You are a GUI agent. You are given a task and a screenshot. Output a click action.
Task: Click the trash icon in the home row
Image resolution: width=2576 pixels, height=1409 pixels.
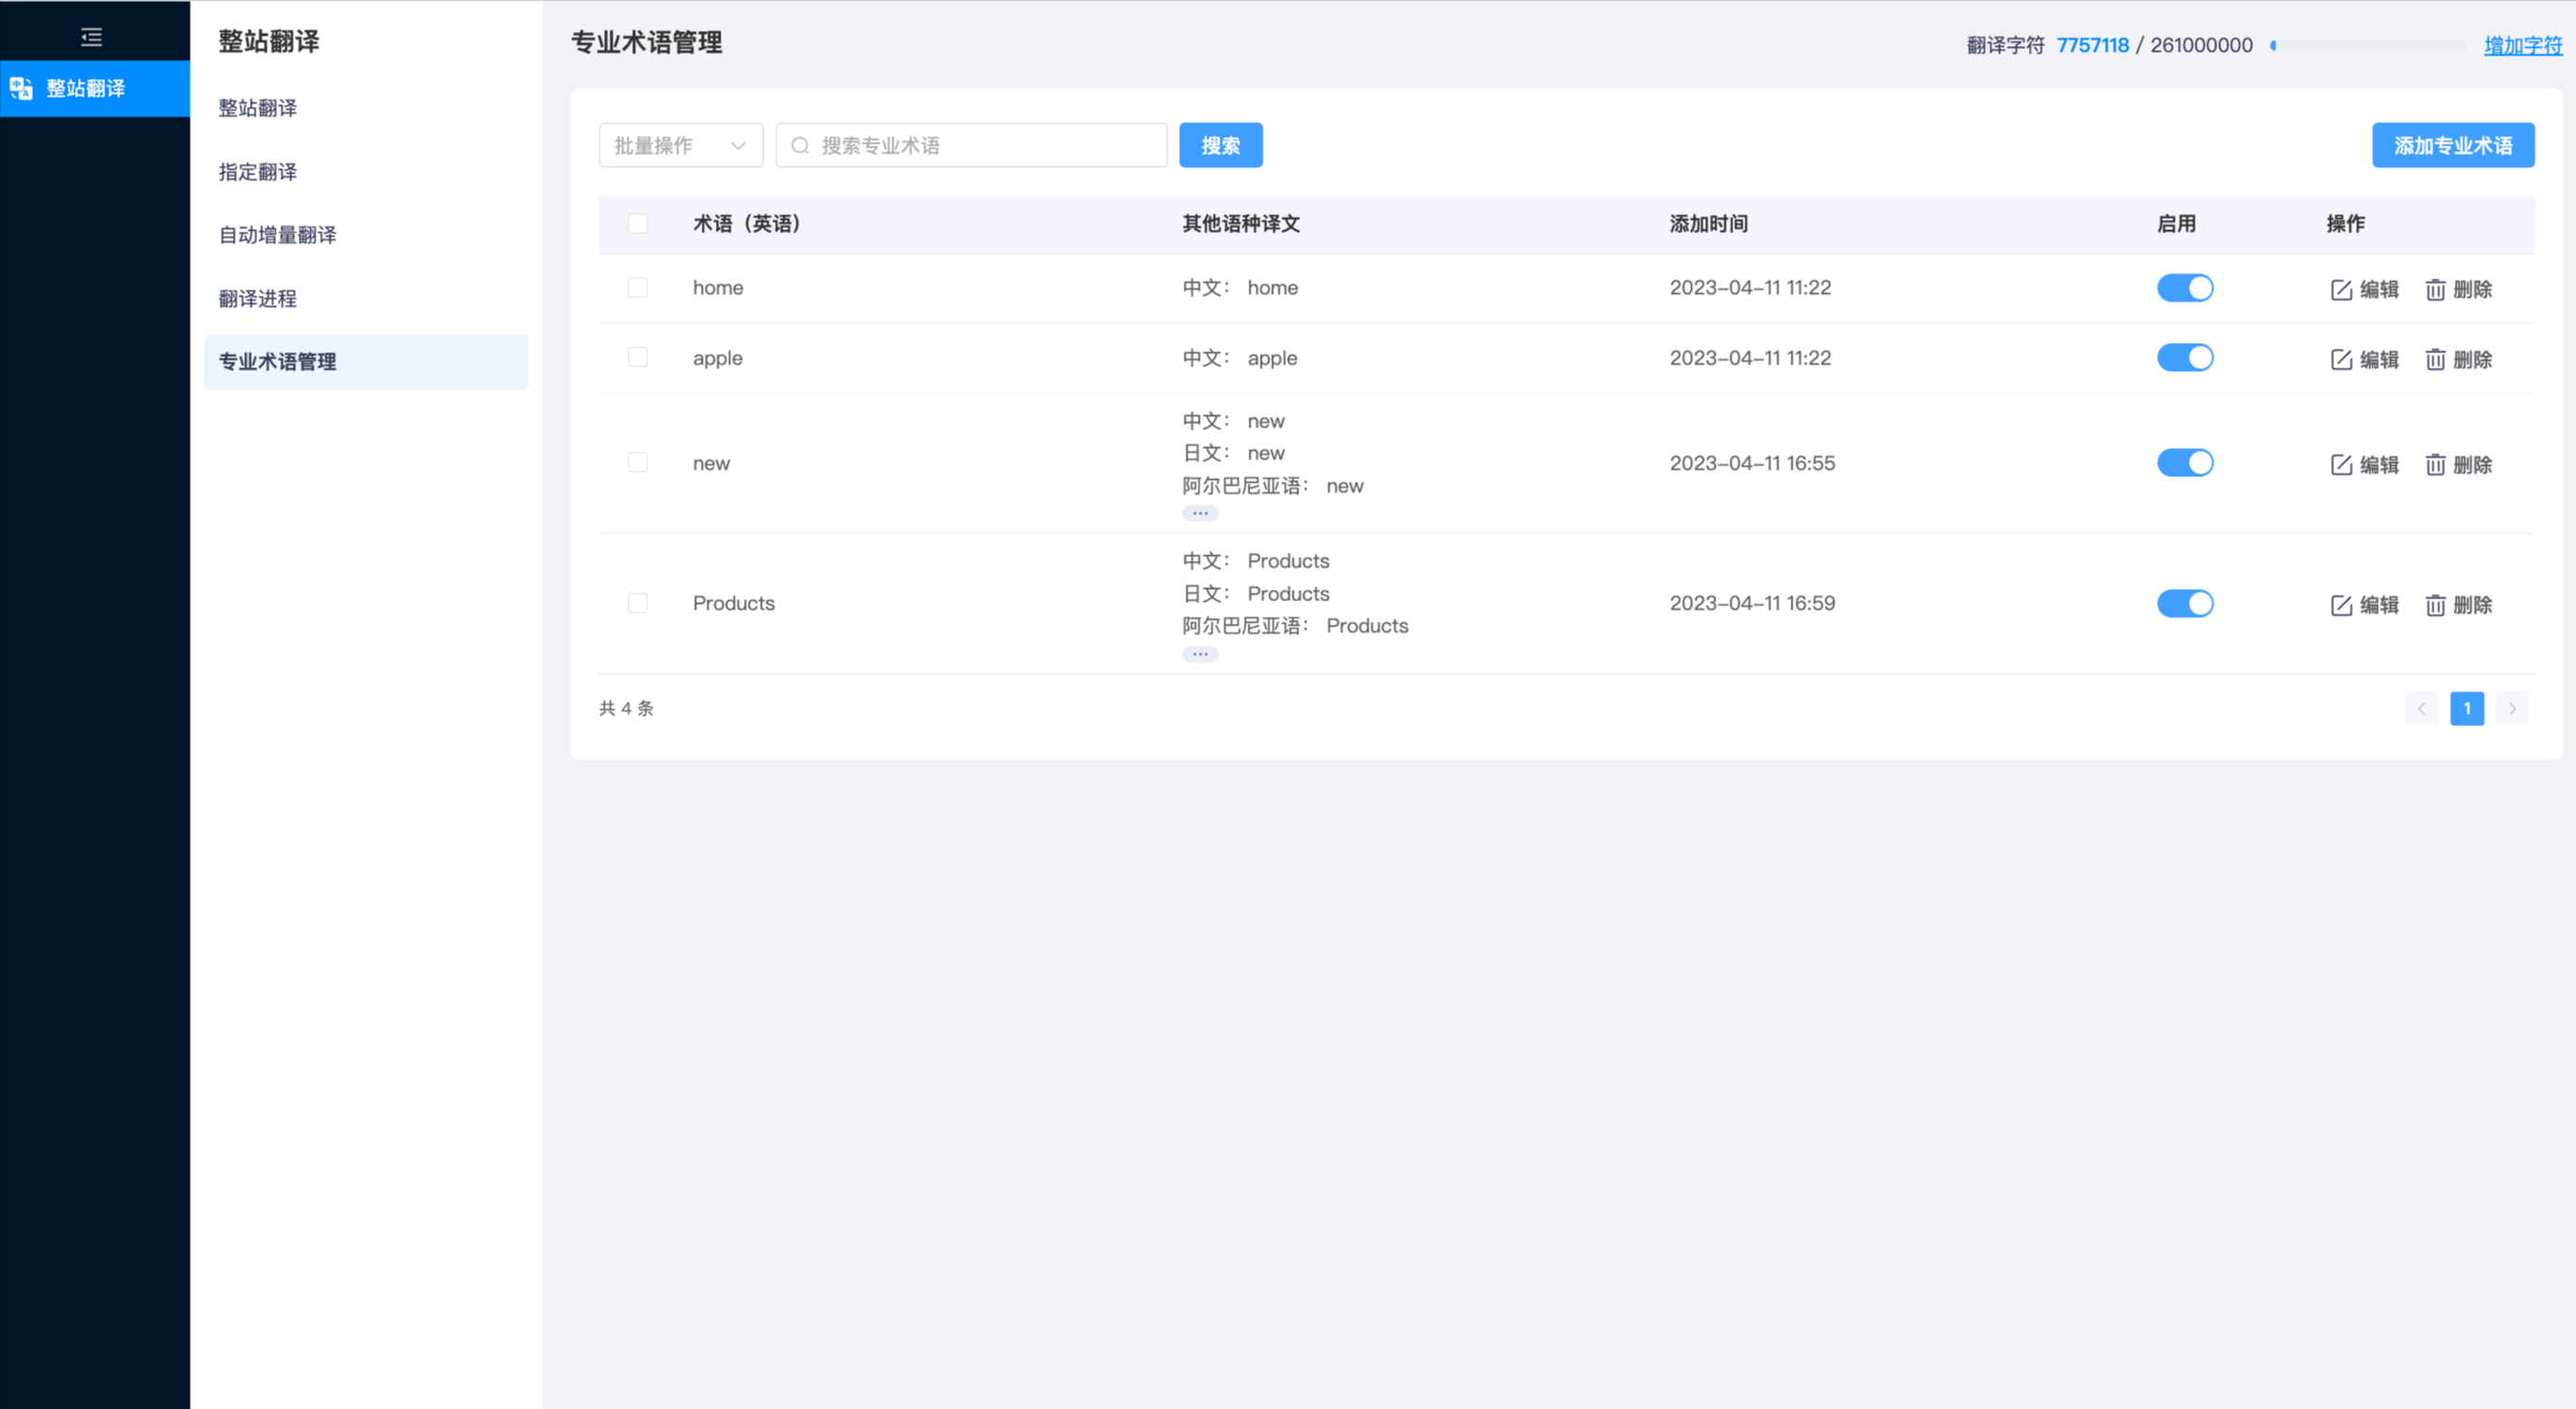tap(2435, 289)
